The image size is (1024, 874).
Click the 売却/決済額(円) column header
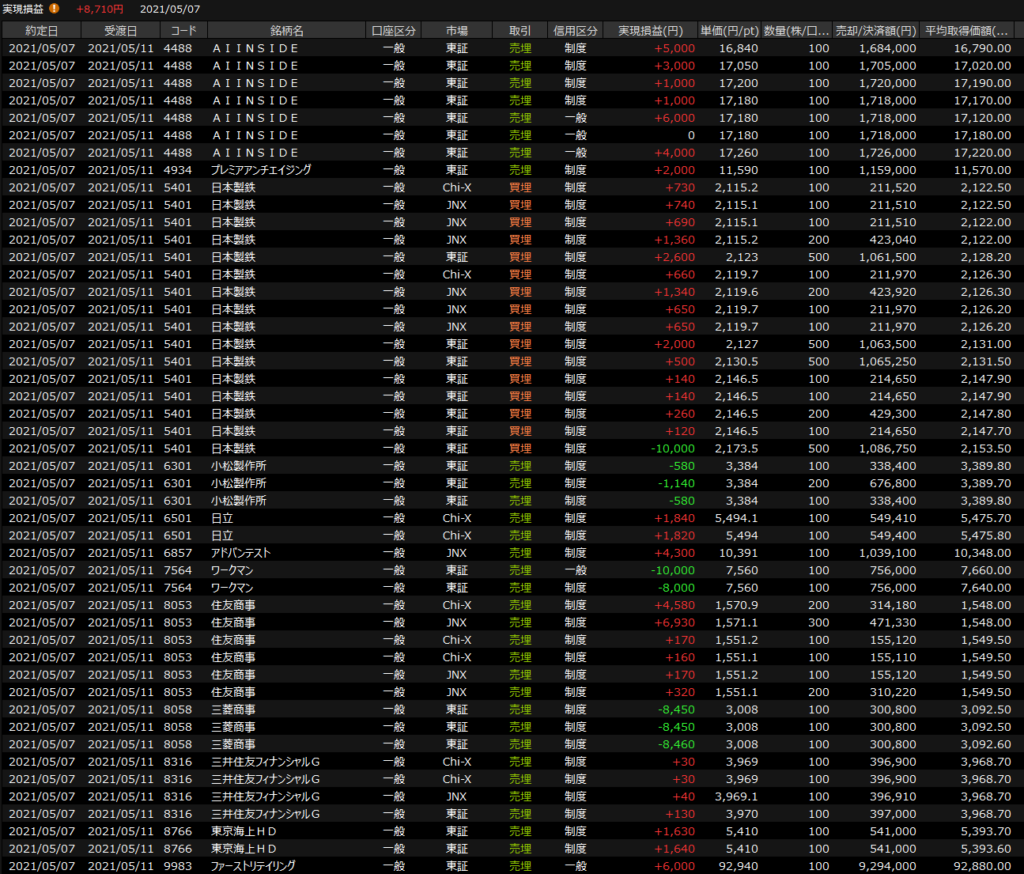tap(877, 31)
